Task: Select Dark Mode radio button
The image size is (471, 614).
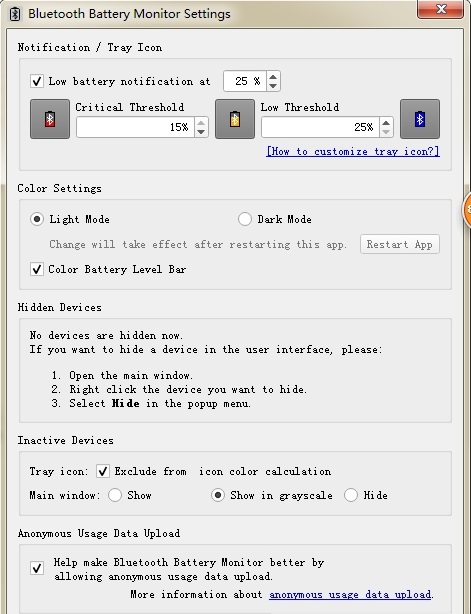Action: 245,219
